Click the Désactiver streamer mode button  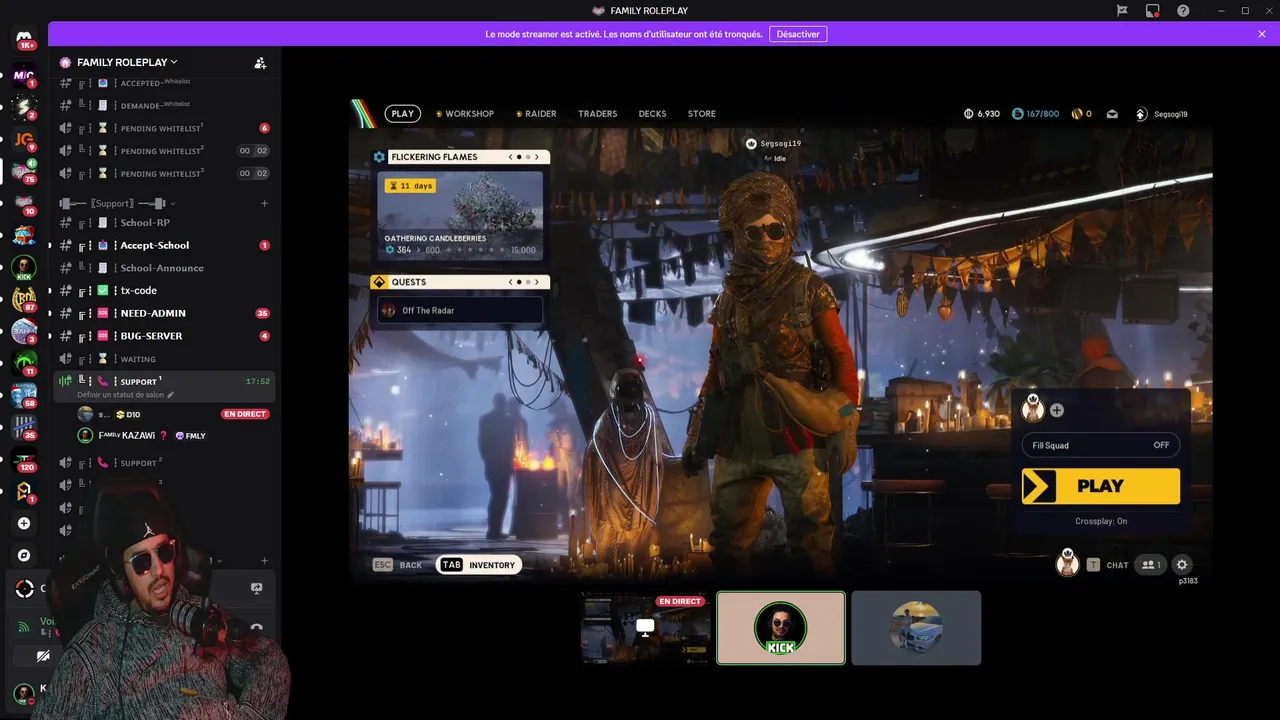[798, 34]
